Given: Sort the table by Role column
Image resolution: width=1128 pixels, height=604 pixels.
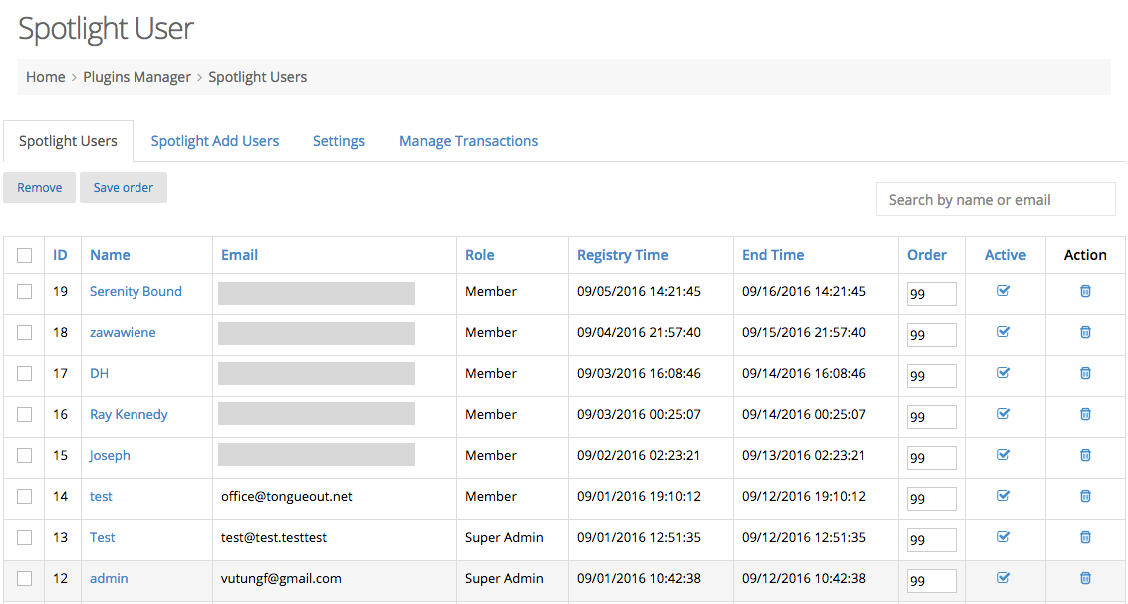Looking at the screenshot, I should pos(480,255).
